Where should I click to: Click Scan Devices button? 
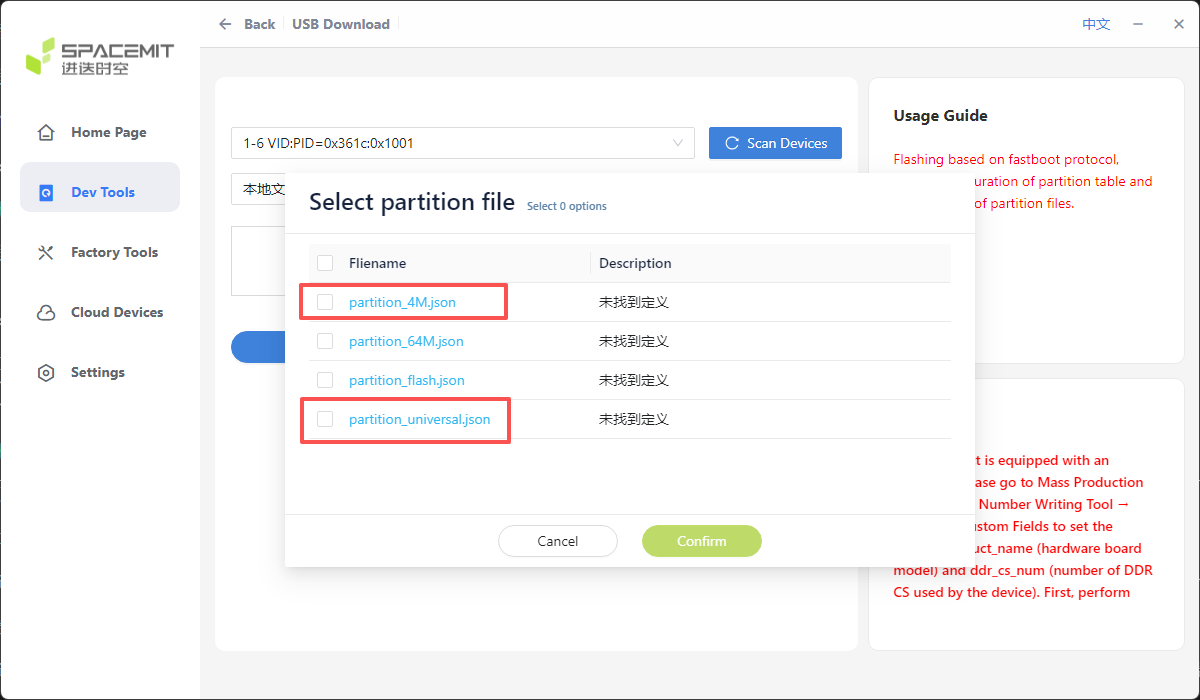[775, 143]
